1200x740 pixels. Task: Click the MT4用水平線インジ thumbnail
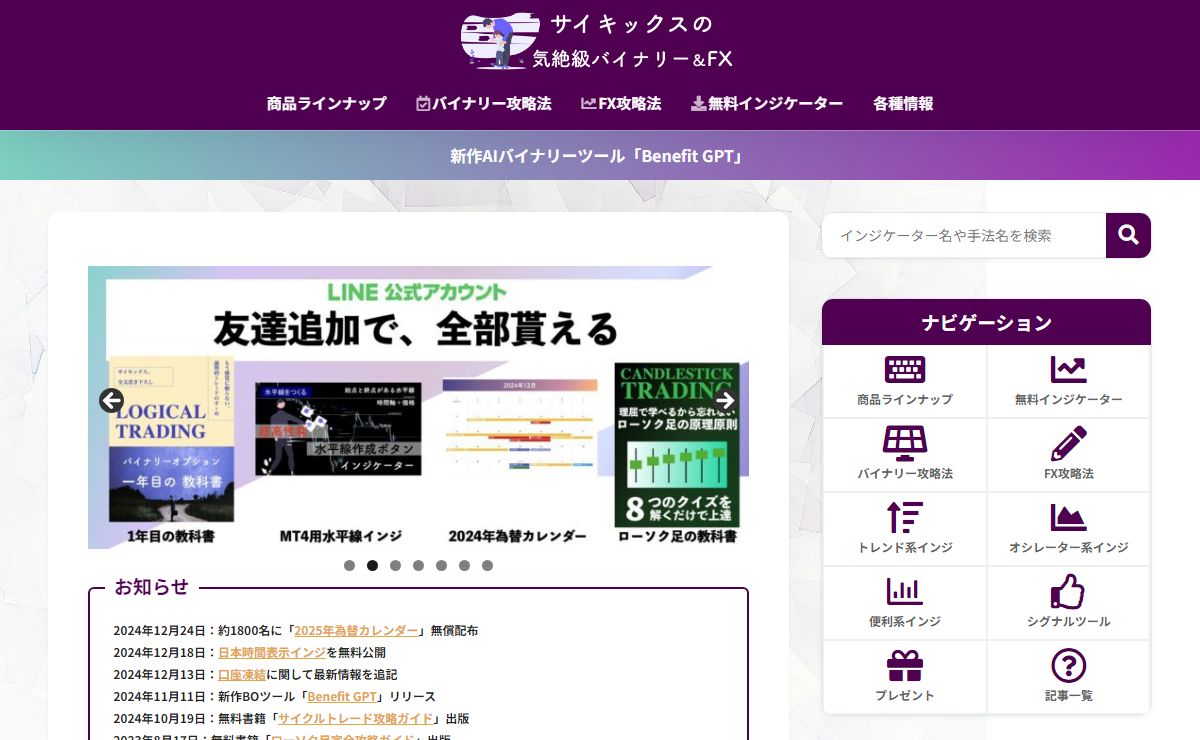coord(337,428)
